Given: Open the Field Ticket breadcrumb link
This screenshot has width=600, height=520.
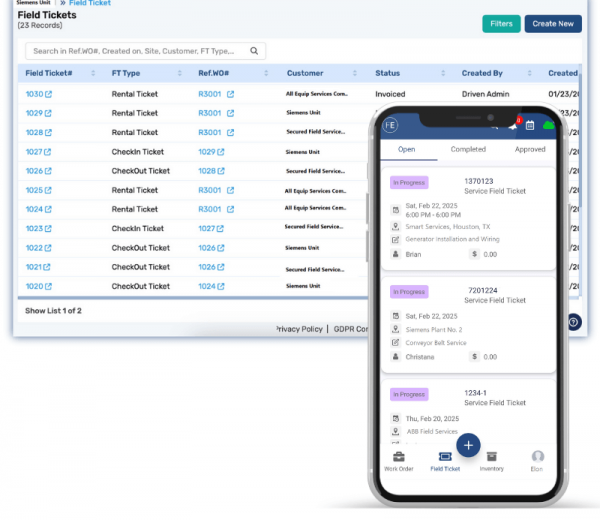Looking at the screenshot, I should (90, 3).
